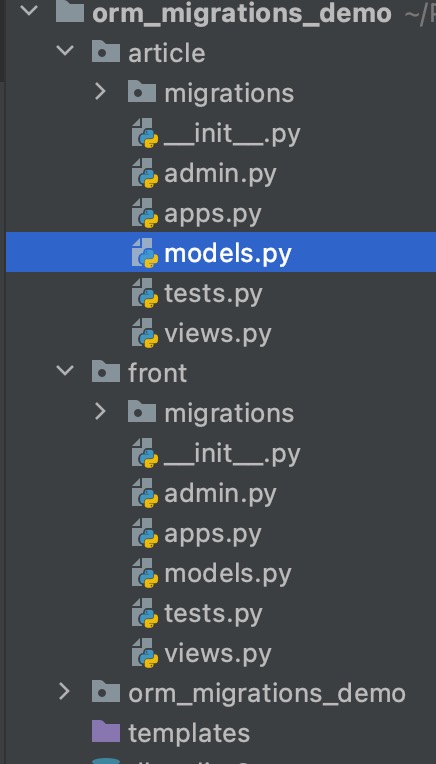Image resolution: width=436 pixels, height=764 pixels.
Task: Click the article package folder icon
Action: [106, 52]
